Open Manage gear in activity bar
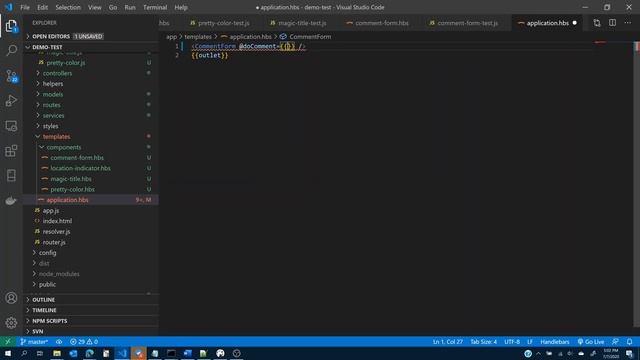The image size is (640, 360). click(11, 322)
